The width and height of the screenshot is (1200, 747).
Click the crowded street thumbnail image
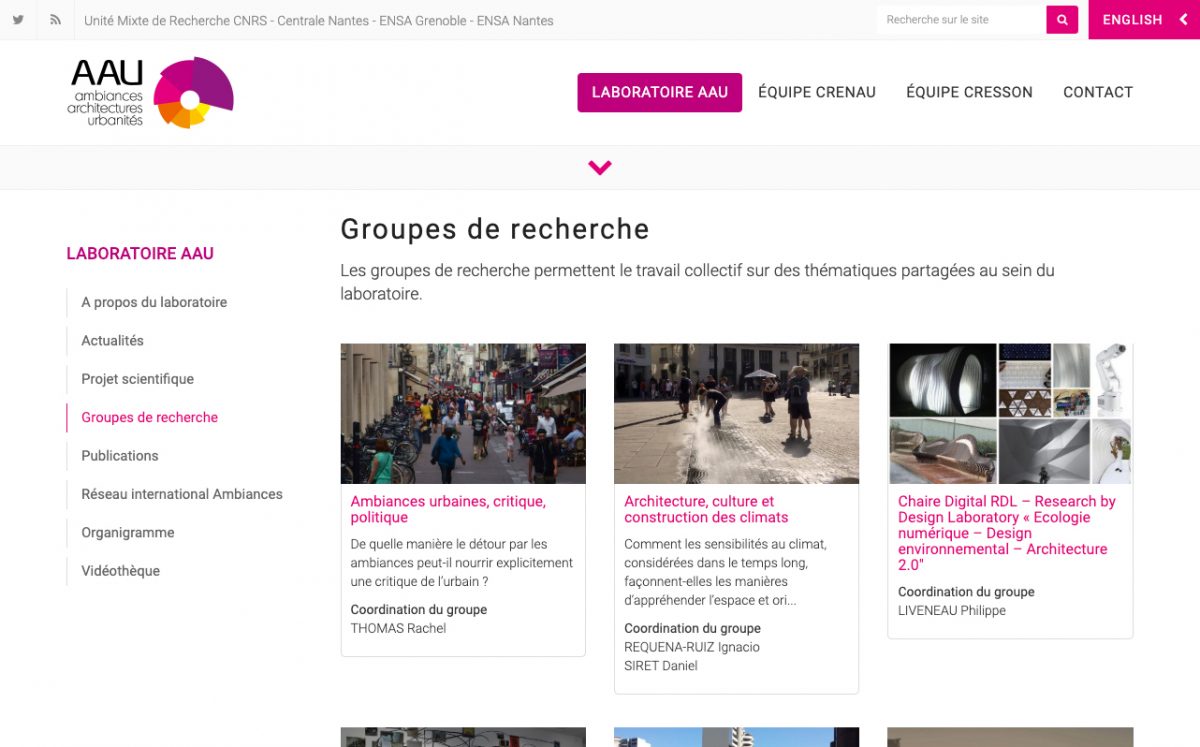pyautogui.click(x=463, y=414)
